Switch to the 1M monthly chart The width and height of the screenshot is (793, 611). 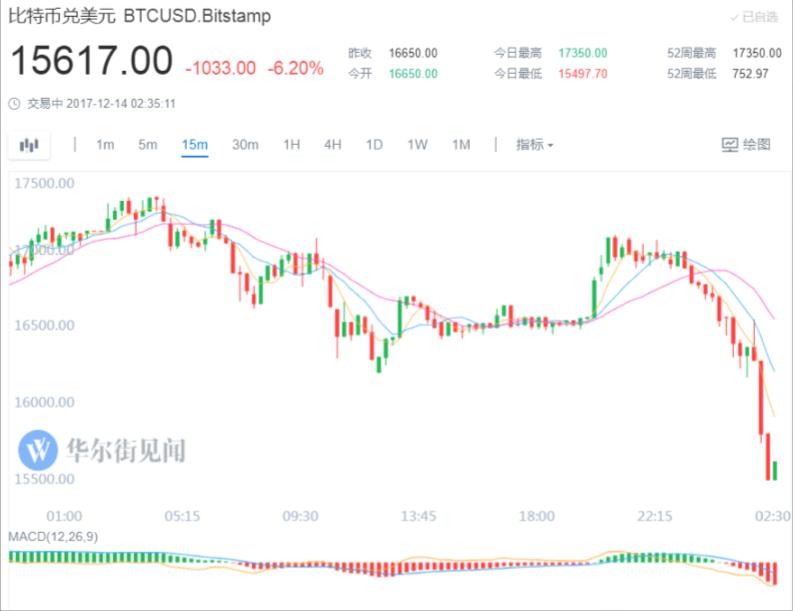pyautogui.click(x=461, y=145)
